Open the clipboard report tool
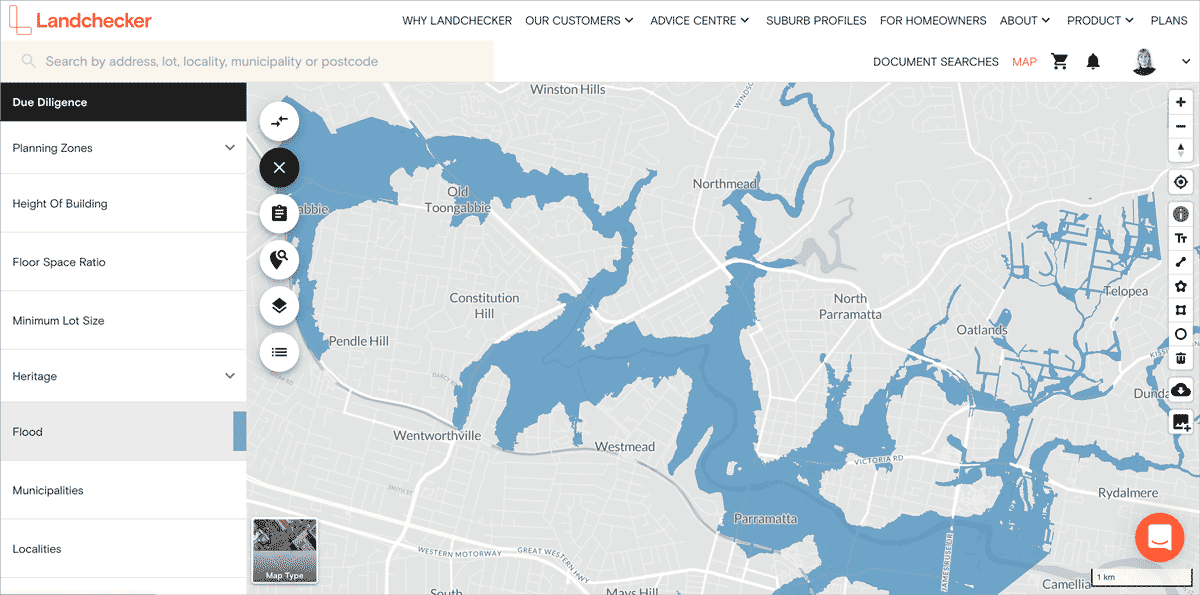This screenshot has height=595, width=1200. pos(279,213)
